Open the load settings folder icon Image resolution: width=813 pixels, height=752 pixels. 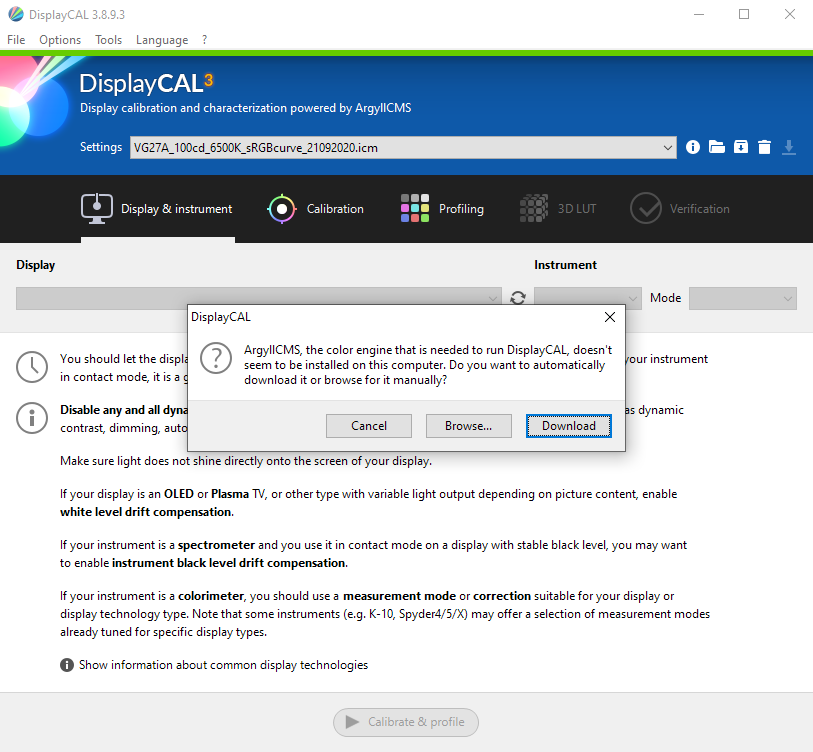[717, 147]
